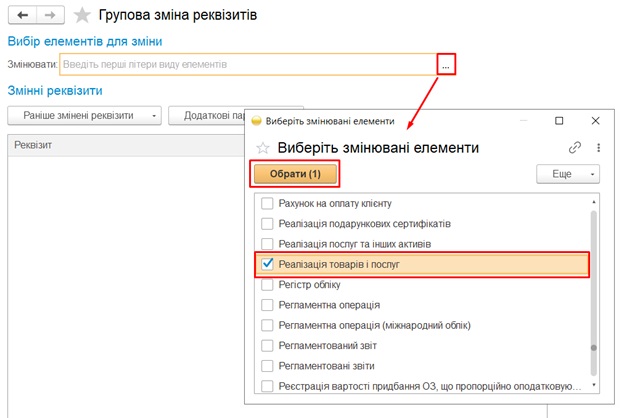Viewport: 624px width, 418px height.
Task: Enable Регістр обліку checkbox
Action: click(x=267, y=284)
